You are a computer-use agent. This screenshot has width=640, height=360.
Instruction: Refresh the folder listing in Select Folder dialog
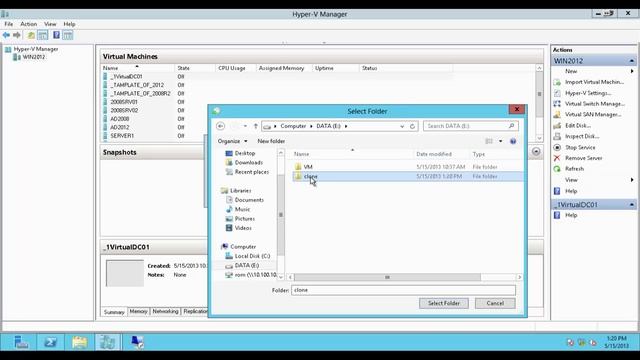click(412, 126)
